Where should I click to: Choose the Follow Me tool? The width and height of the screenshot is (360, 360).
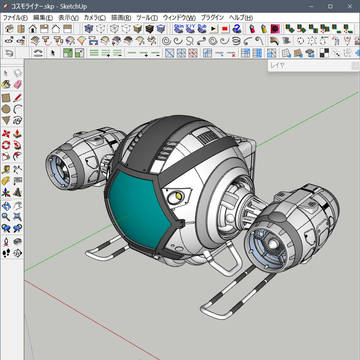click(x=17, y=145)
